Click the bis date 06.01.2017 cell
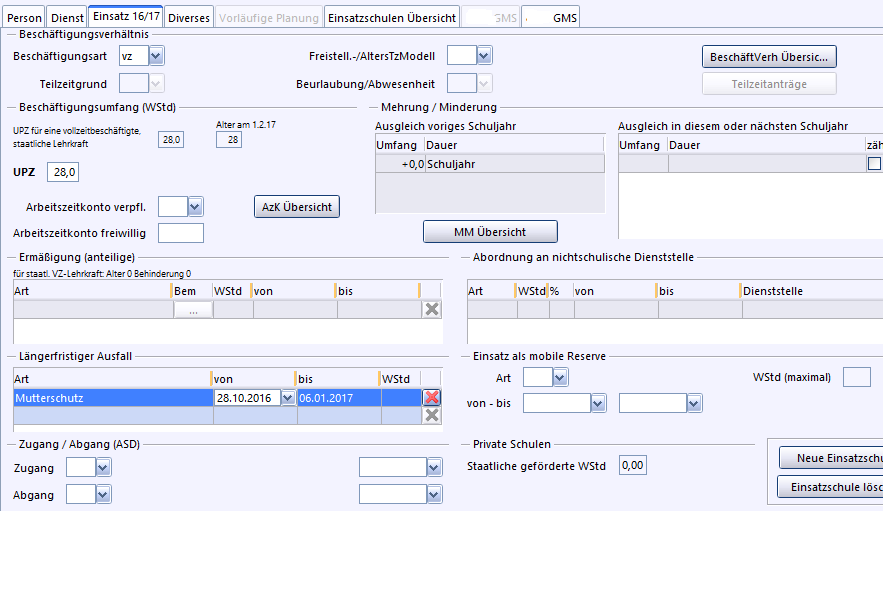This screenshot has height=615, width=883. (339, 398)
